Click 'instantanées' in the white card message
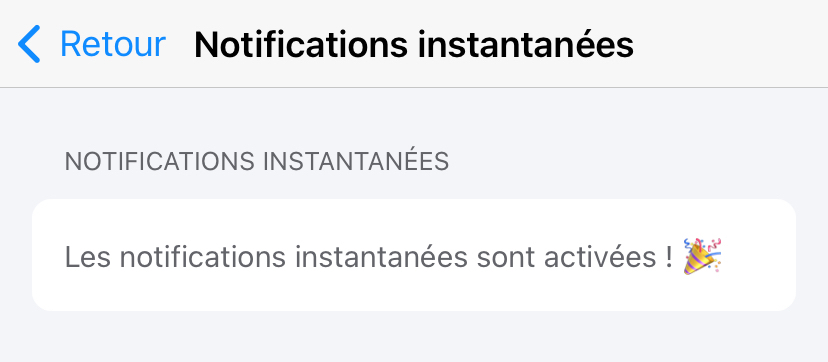 coord(381,257)
